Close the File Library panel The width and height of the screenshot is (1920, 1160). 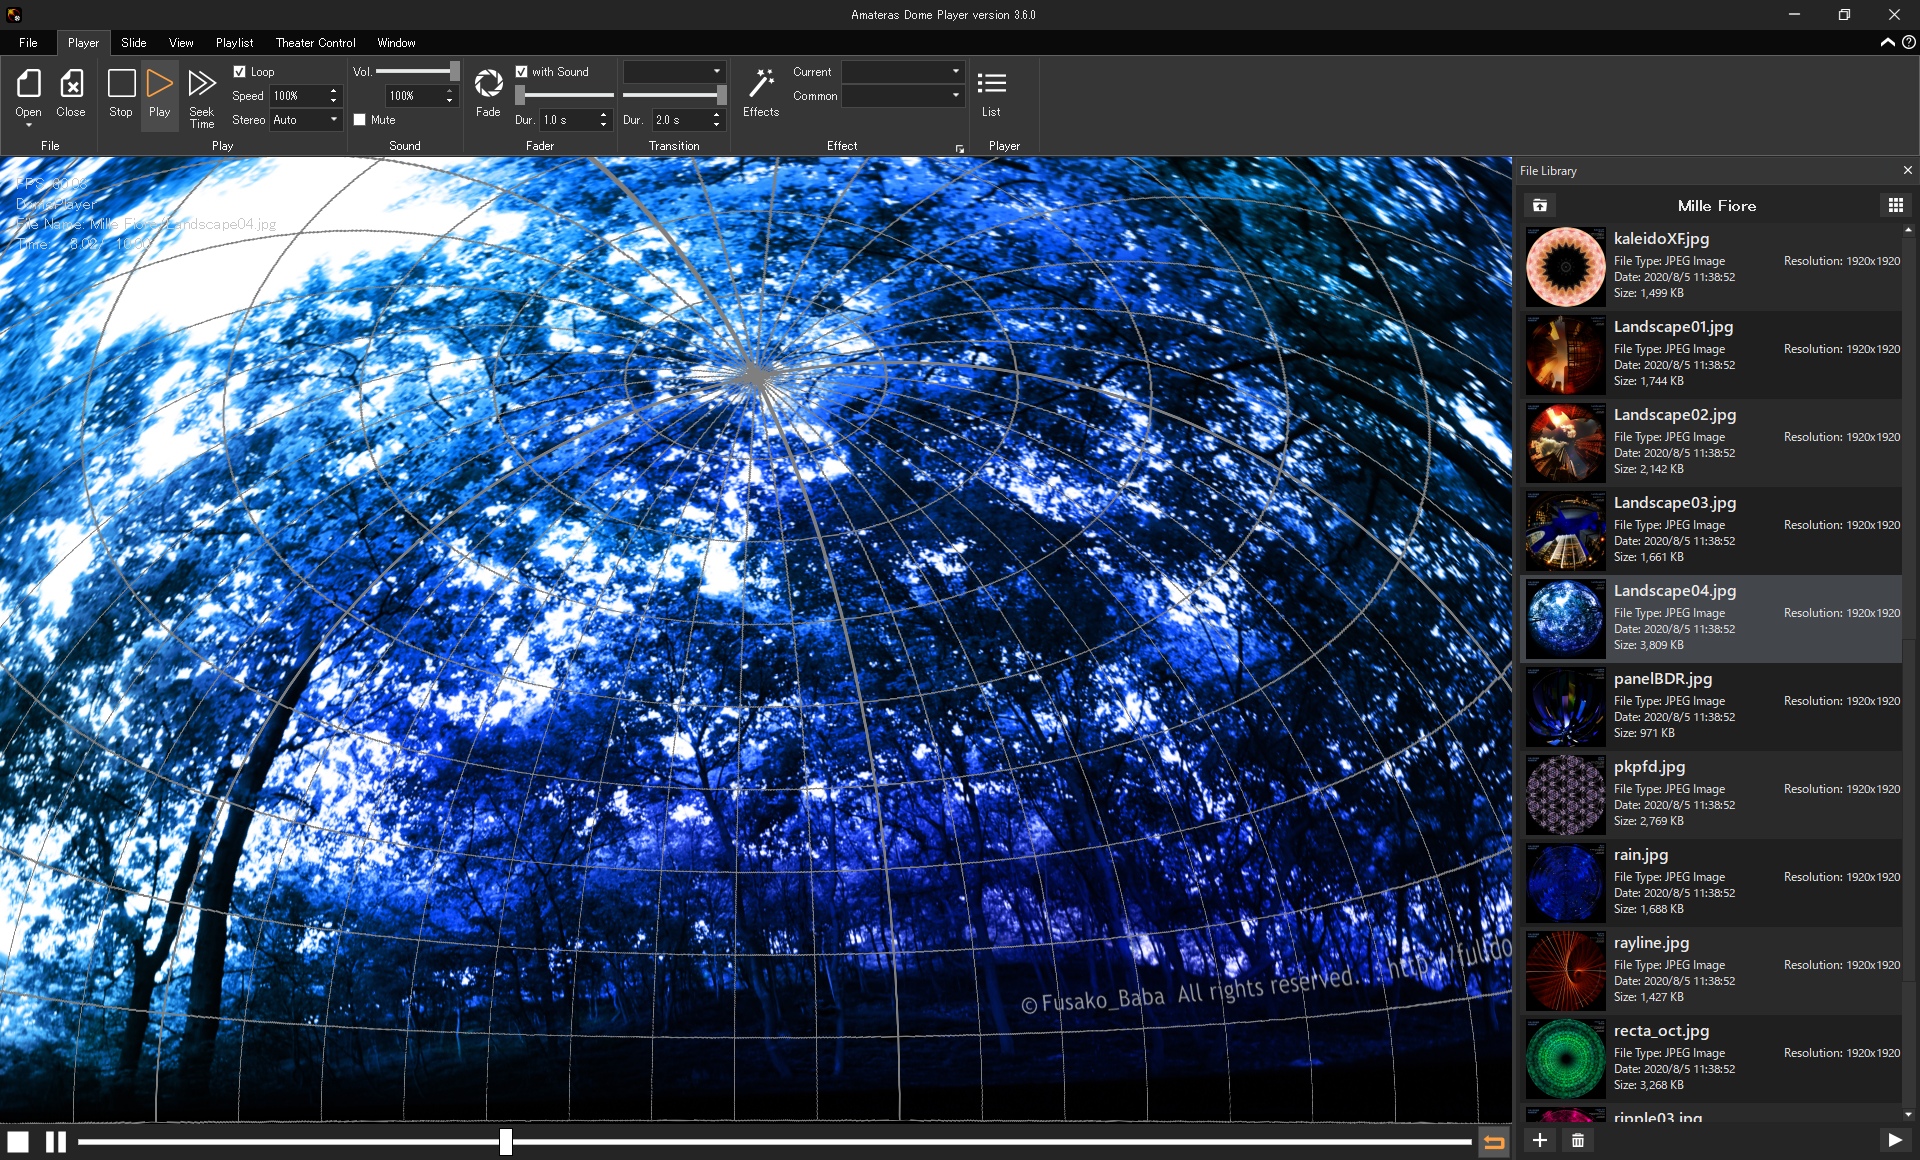pyautogui.click(x=1907, y=171)
